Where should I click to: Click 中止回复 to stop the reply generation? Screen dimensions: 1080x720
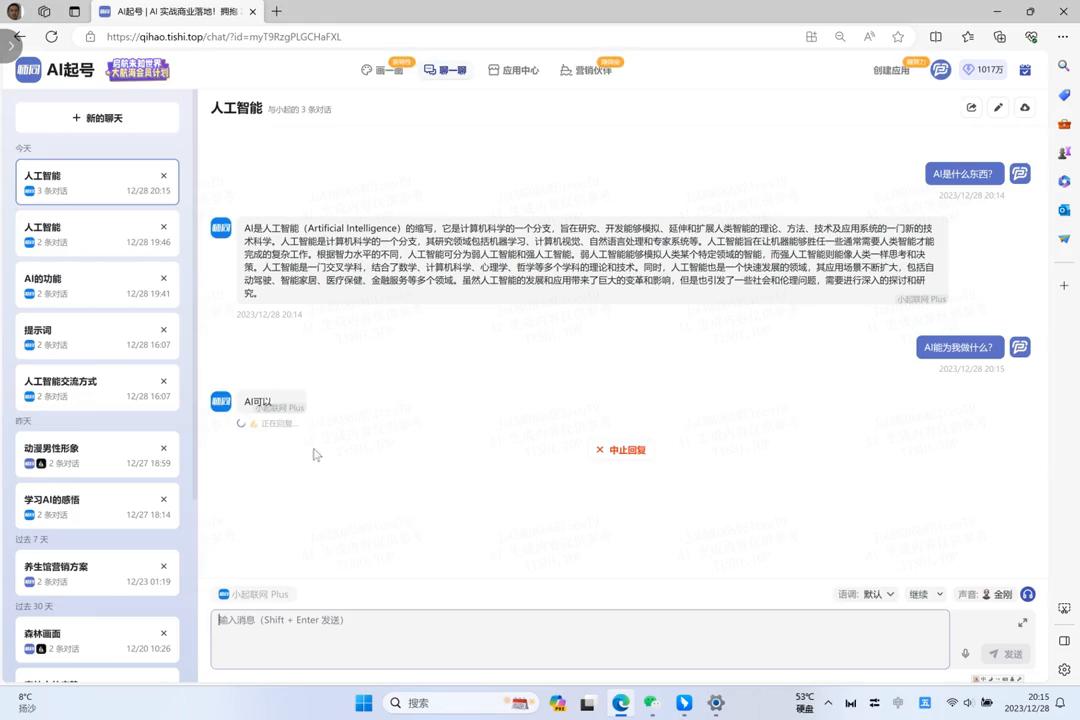(621, 450)
